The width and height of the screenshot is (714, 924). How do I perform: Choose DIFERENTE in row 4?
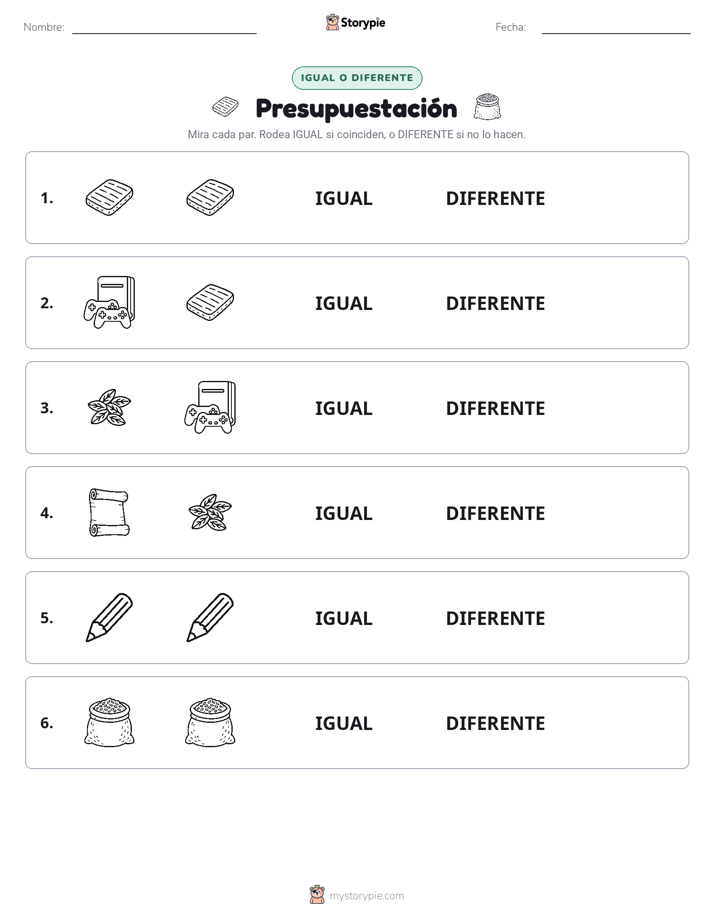[x=495, y=513]
